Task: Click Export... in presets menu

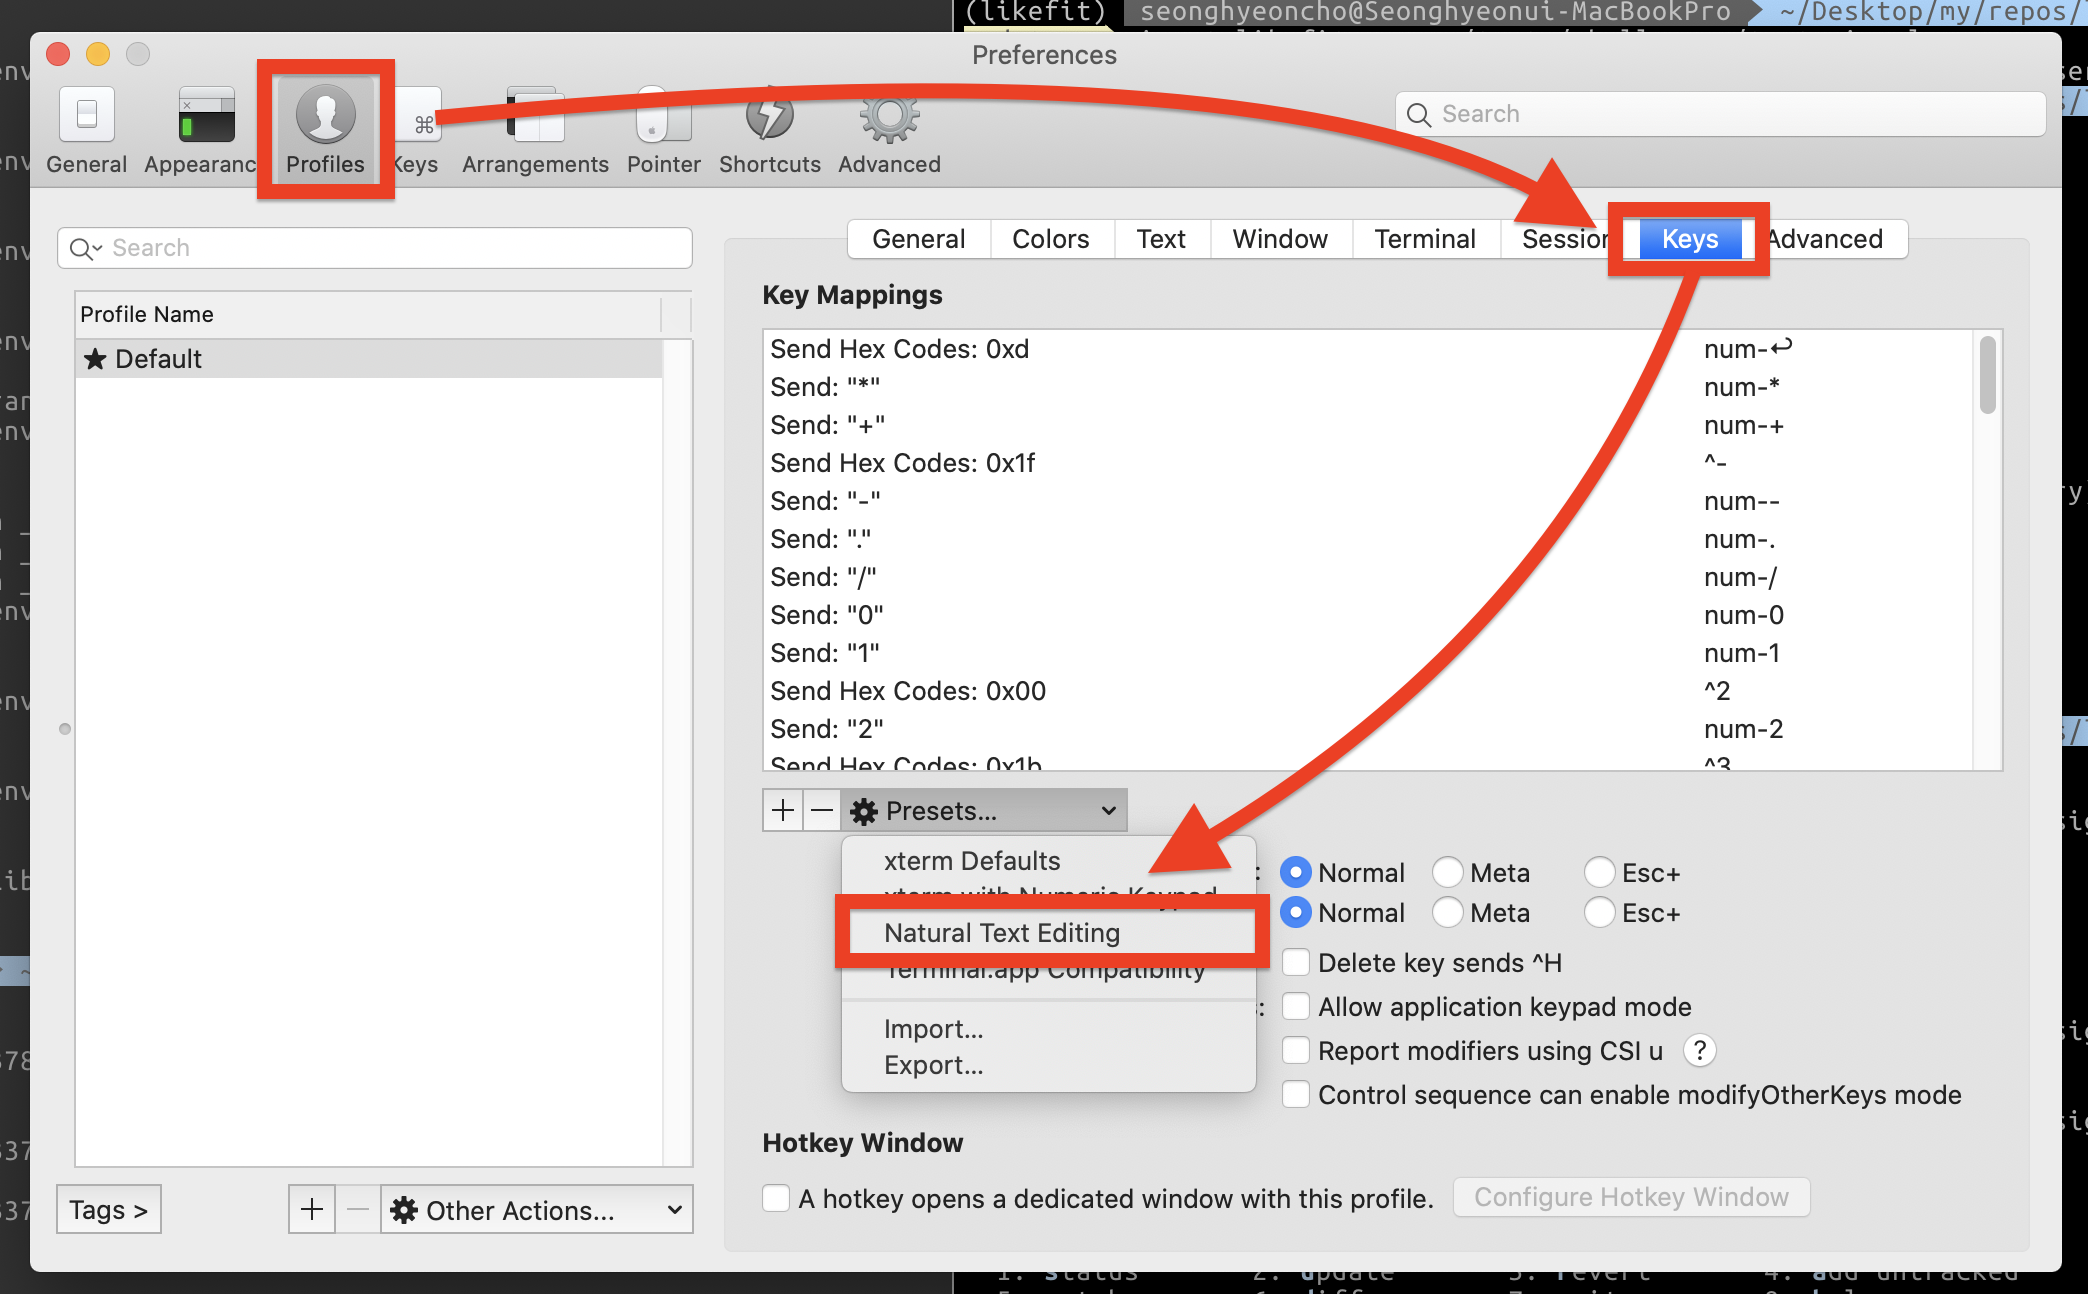Action: tap(933, 1065)
